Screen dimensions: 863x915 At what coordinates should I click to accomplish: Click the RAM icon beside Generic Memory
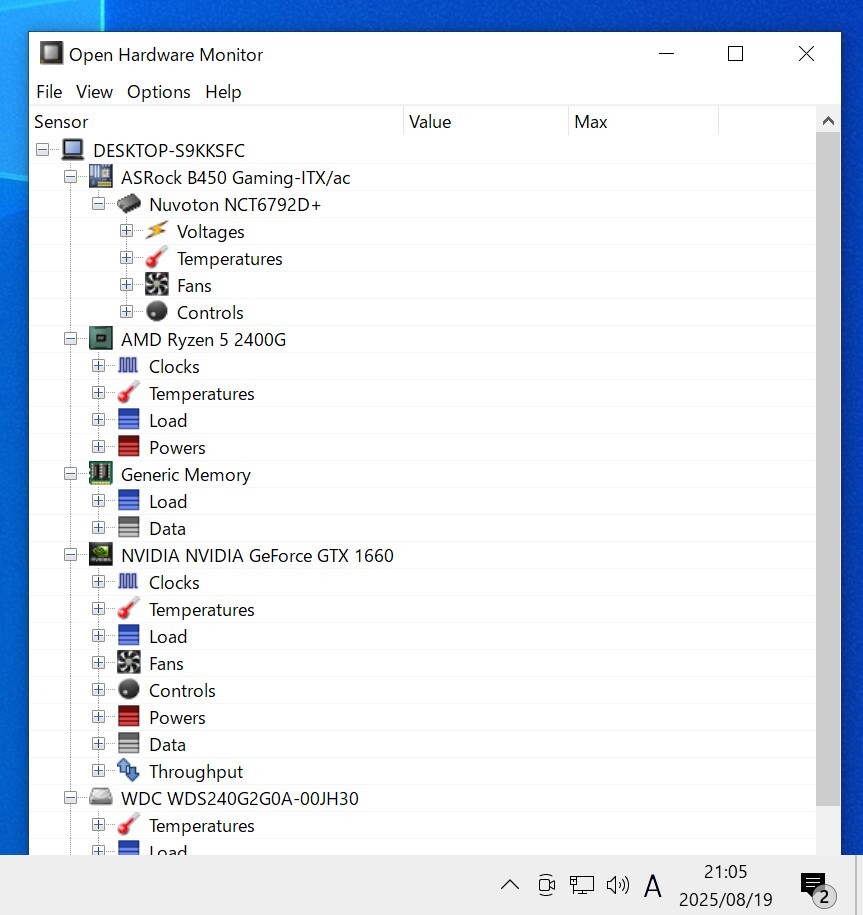coord(100,473)
